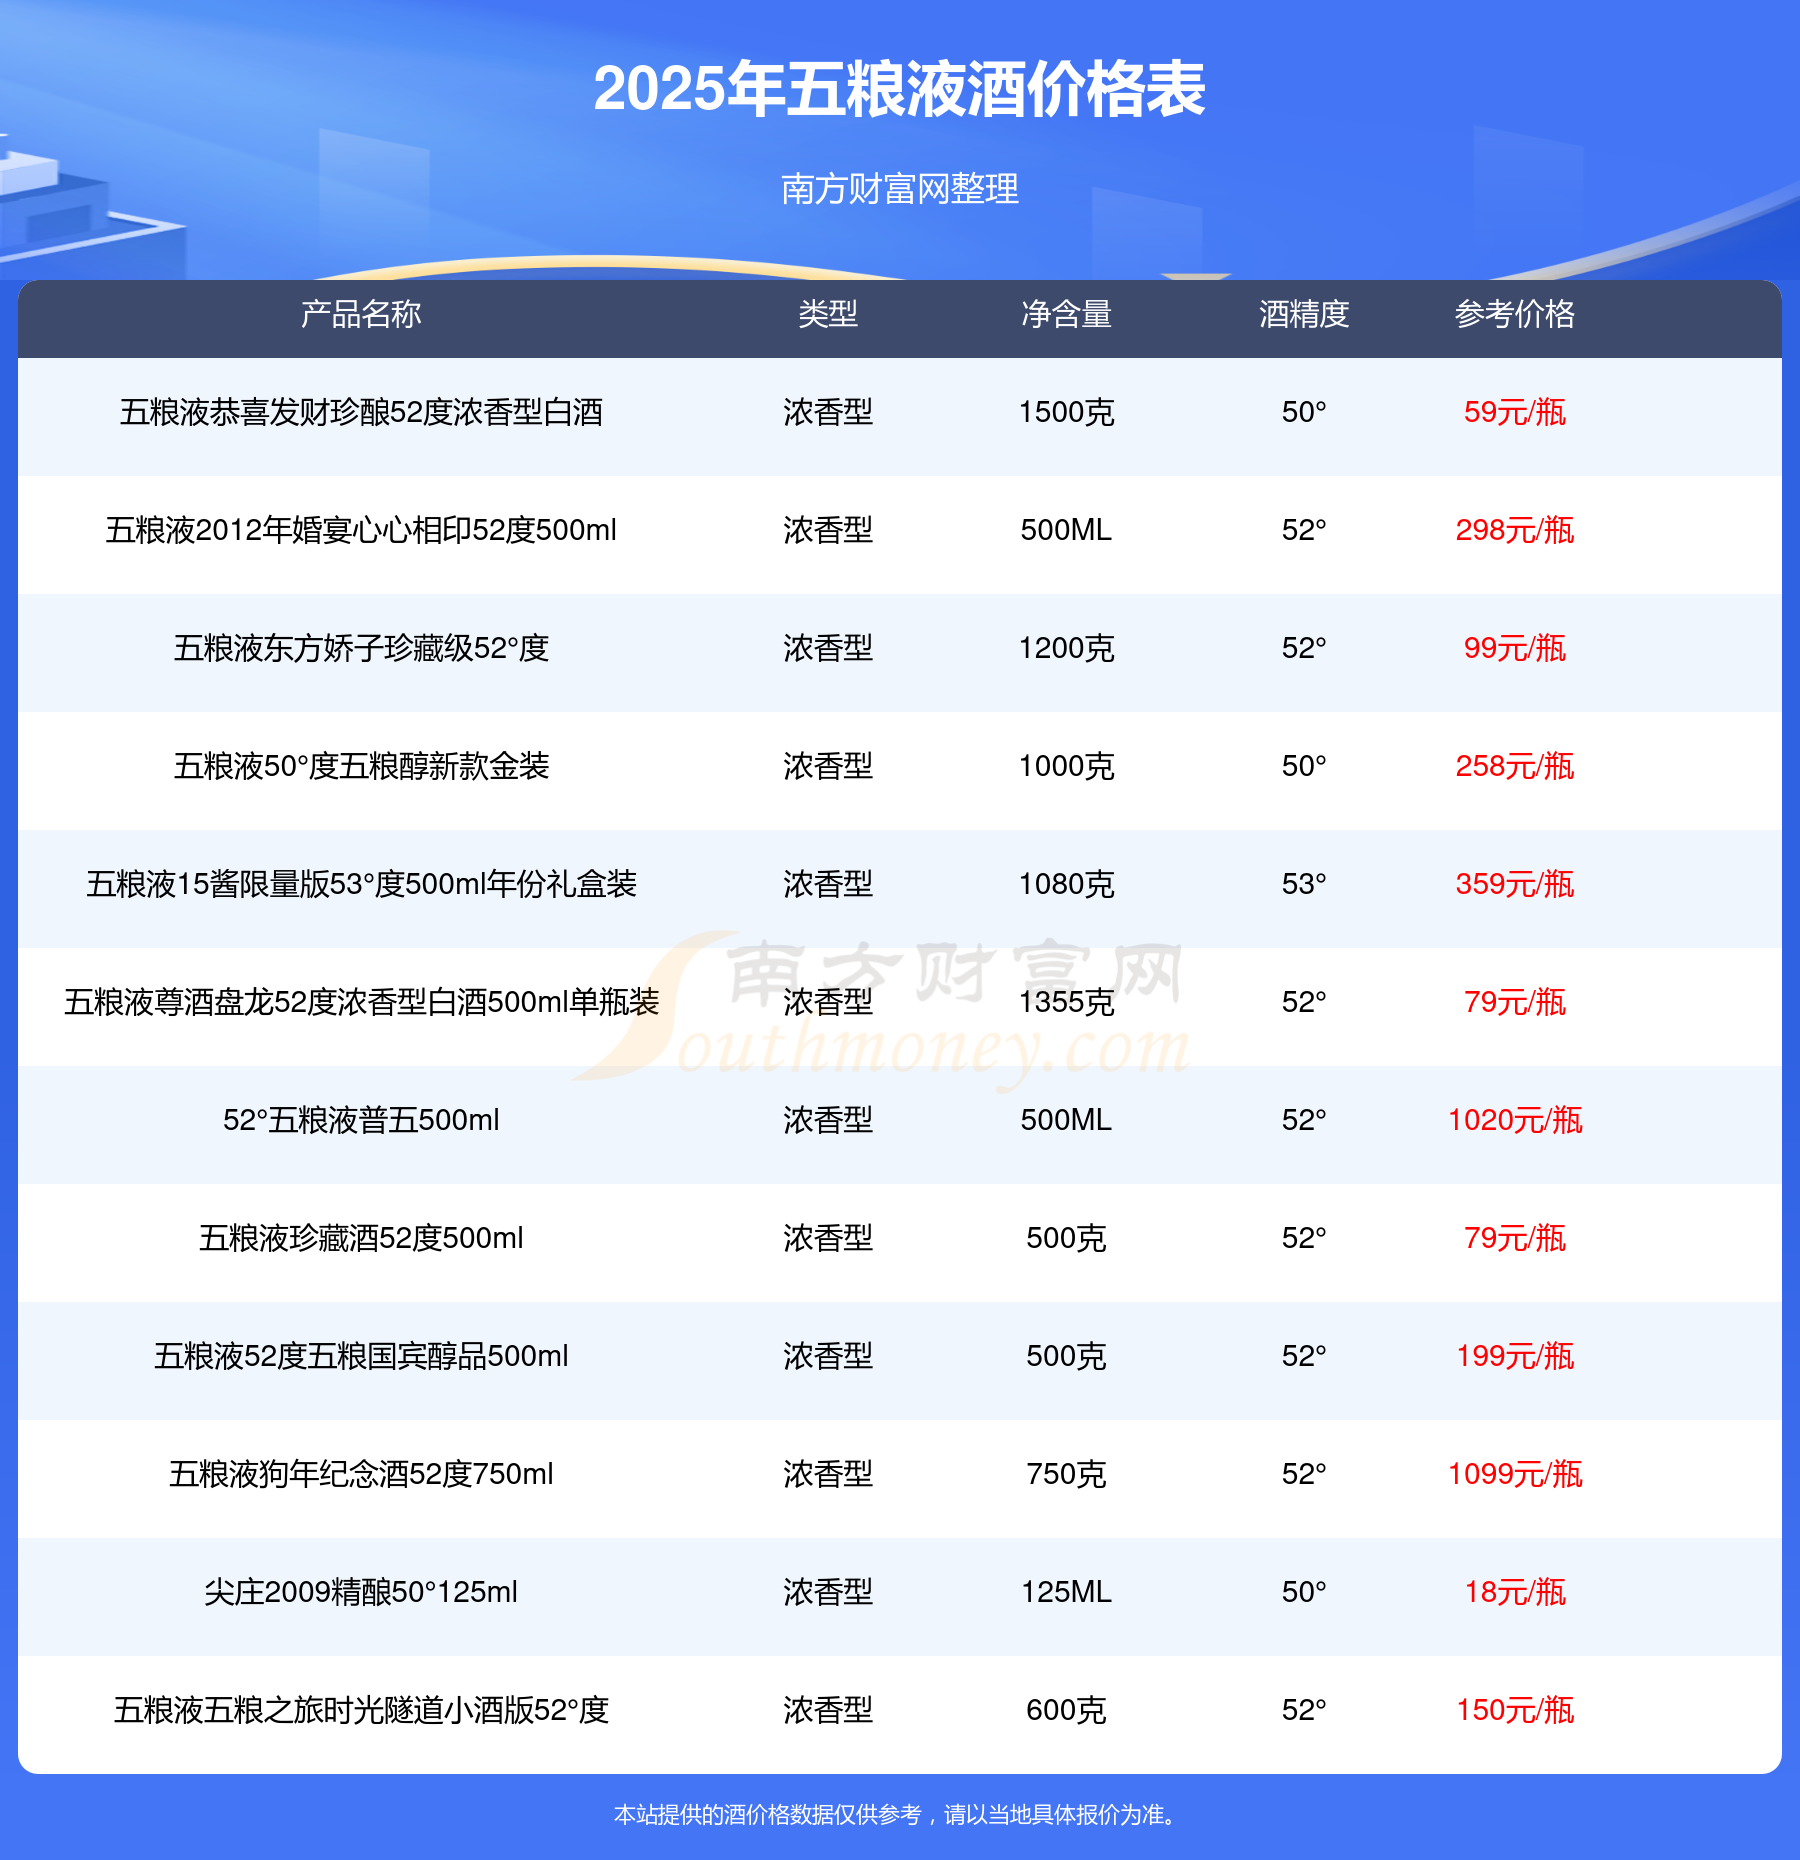Screen dimensions: 1800x1860
Task: Select 500克 in the 五粮国宾醇品 row
Action: (x=1066, y=1356)
